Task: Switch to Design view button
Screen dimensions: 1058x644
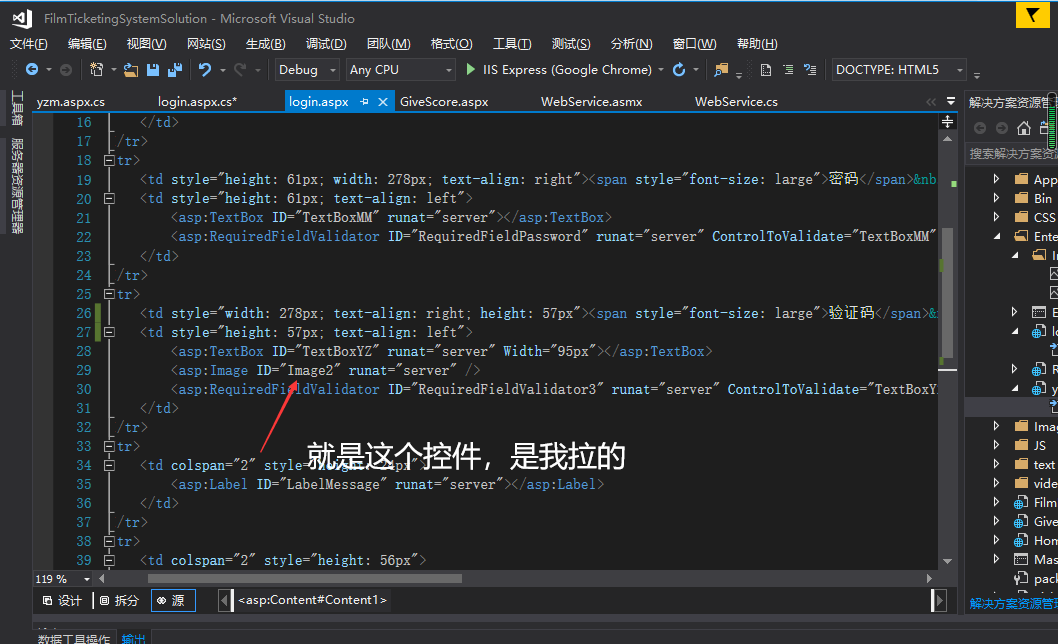Action: pos(62,600)
